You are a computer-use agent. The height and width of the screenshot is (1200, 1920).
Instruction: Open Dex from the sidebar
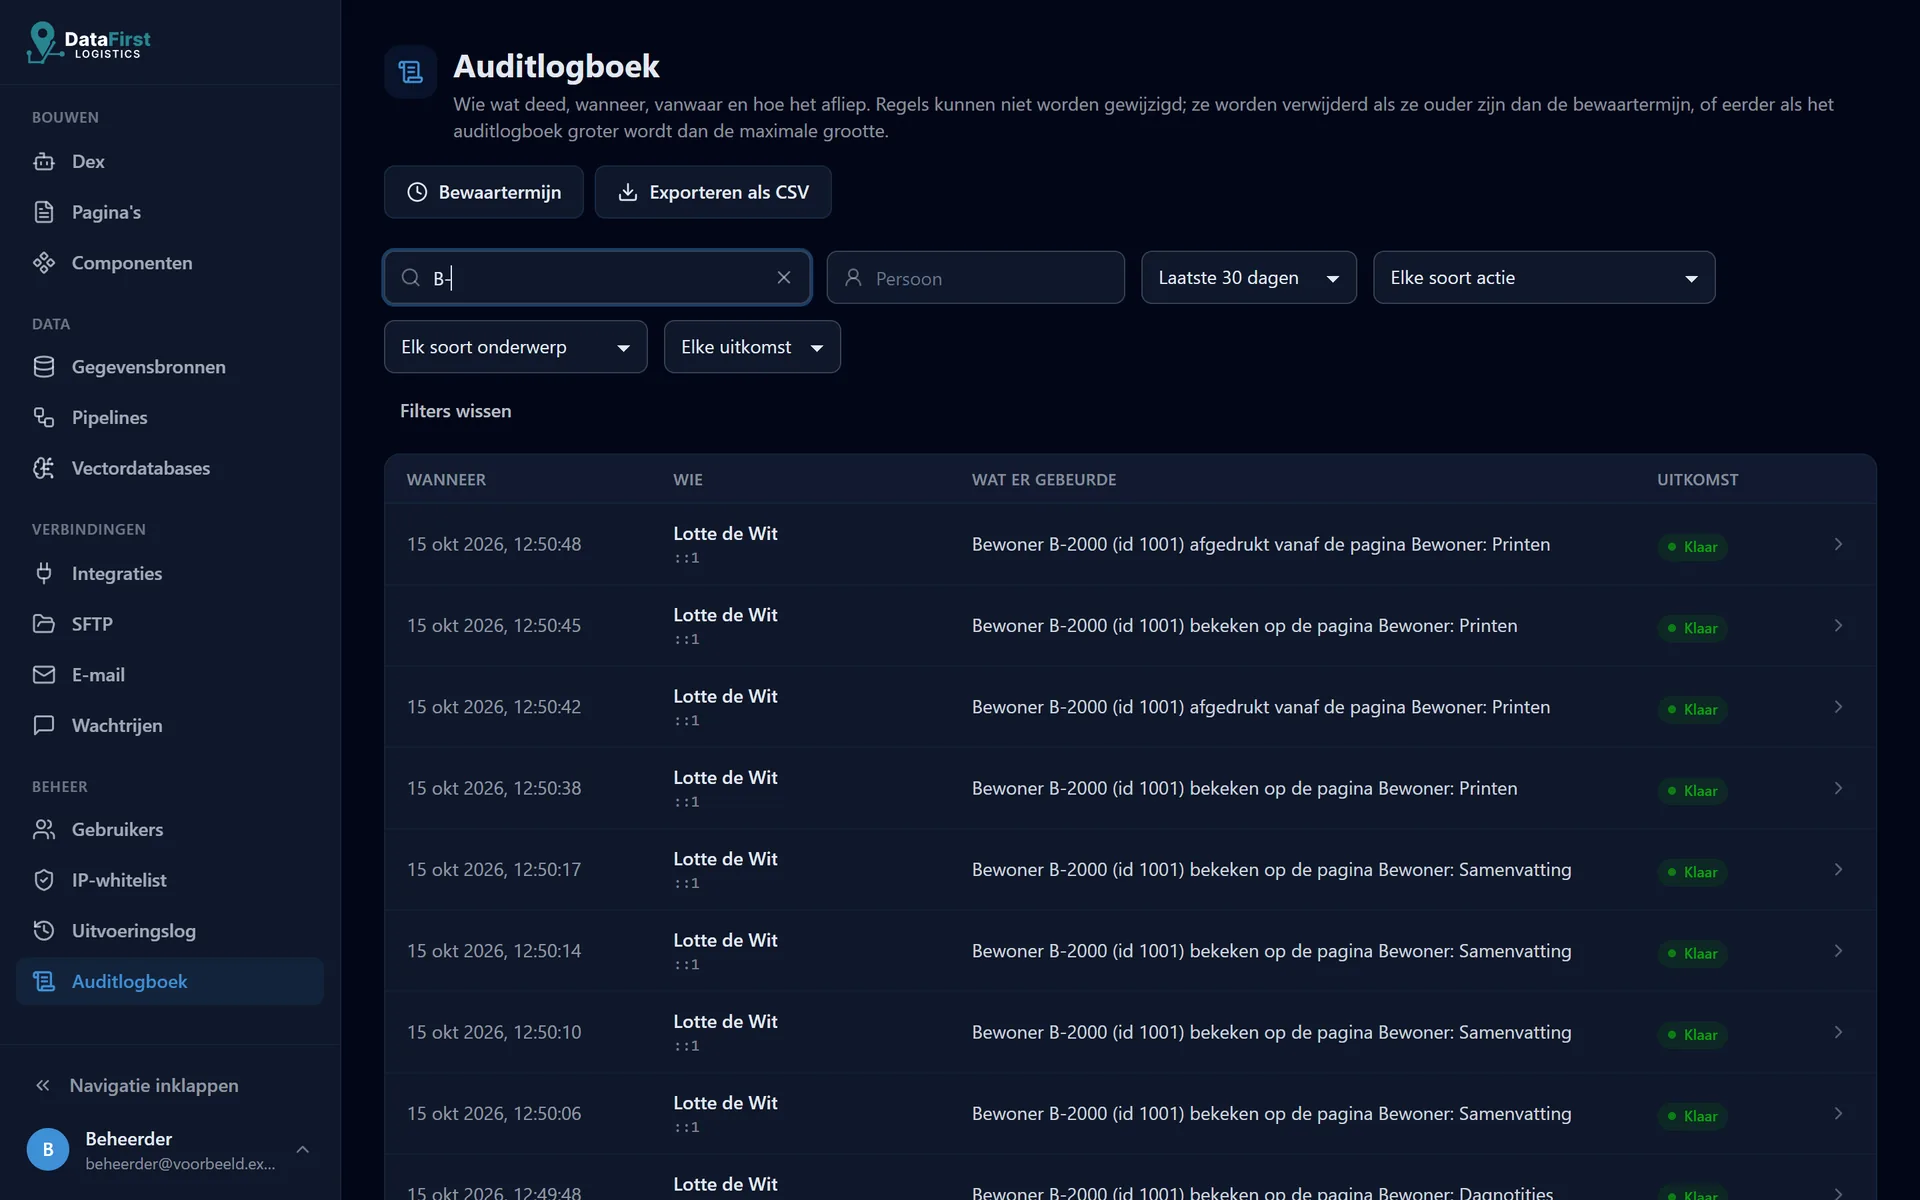(170, 161)
